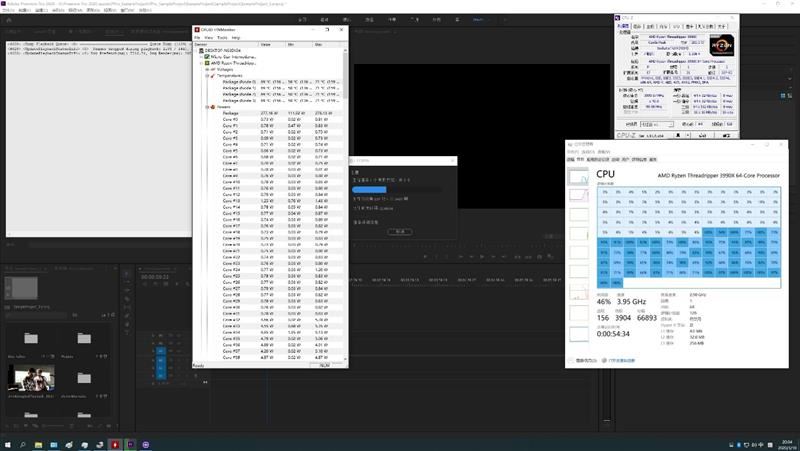The height and width of the screenshot is (451, 800).
Task: Switch to the first CPU-Z tab (Processor)
Action: click(x=623, y=26)
